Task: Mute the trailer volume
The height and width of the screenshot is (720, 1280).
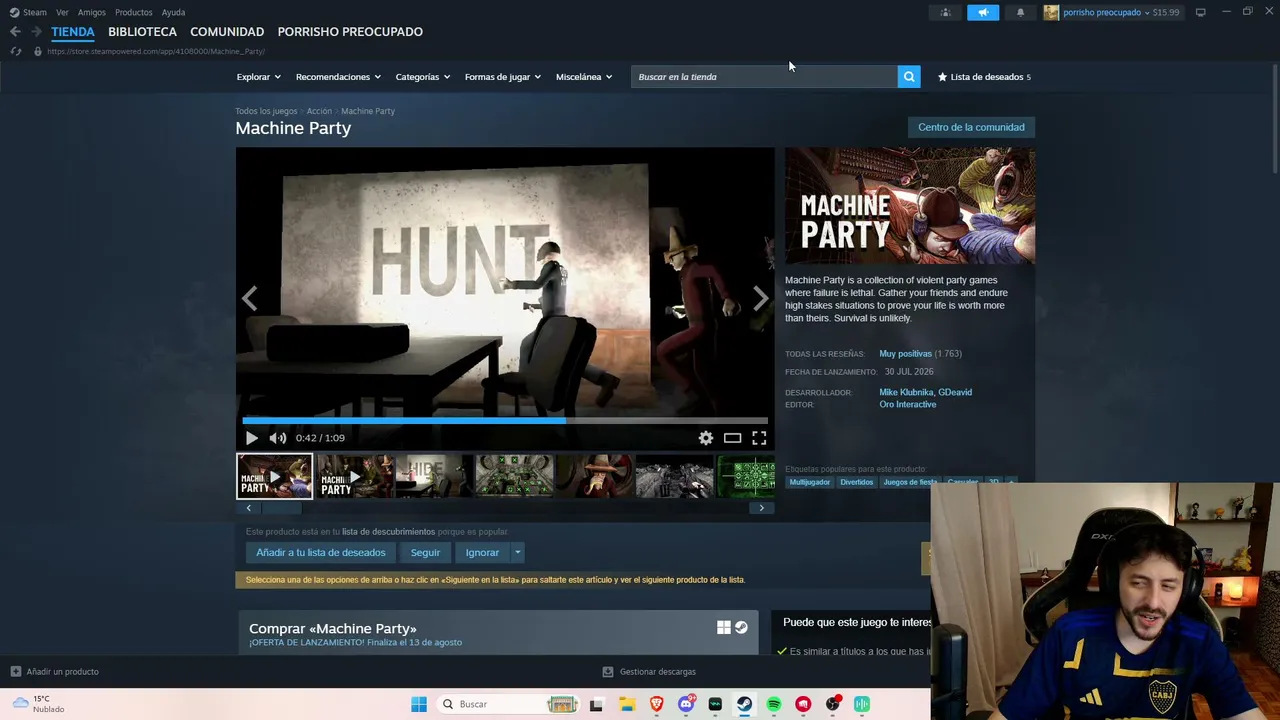Action: (278, 438)
